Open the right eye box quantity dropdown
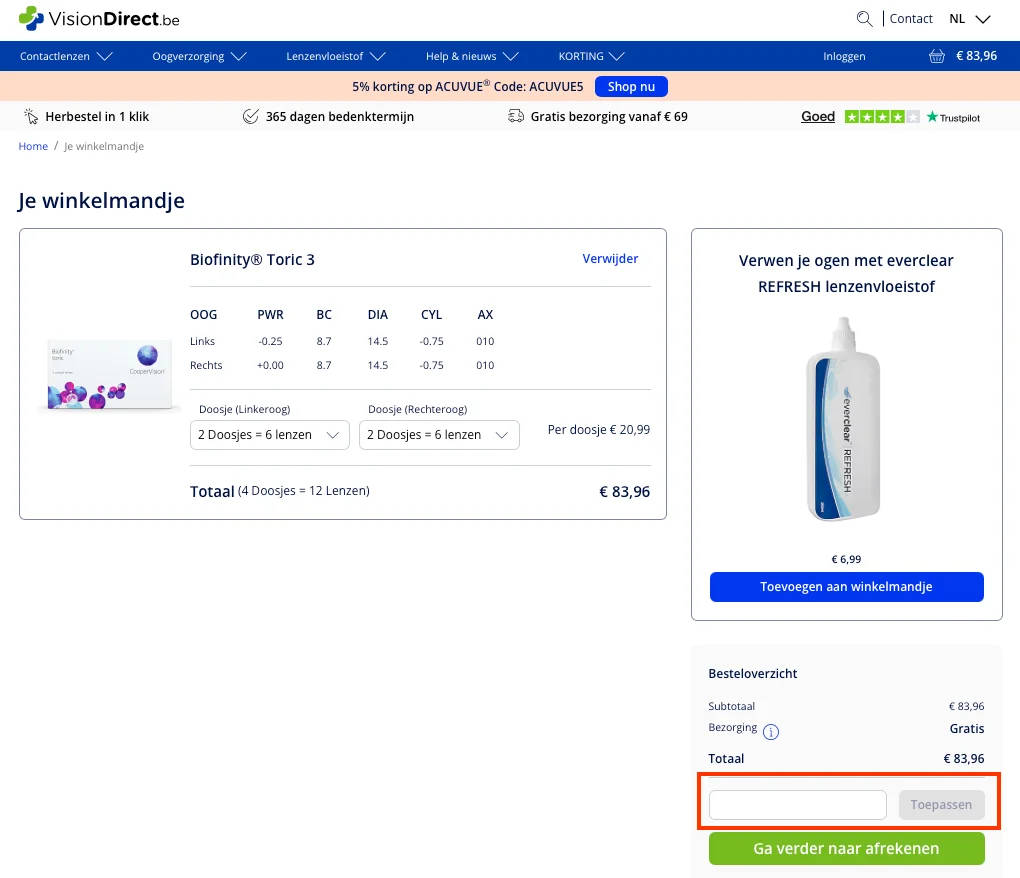 point(439,435)
